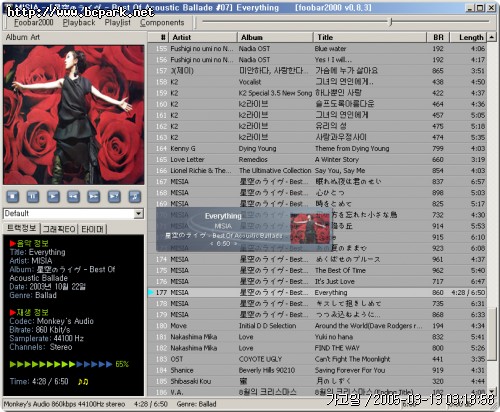
Task: Switch to the 타이머 tab
Action: pos(92,229)
